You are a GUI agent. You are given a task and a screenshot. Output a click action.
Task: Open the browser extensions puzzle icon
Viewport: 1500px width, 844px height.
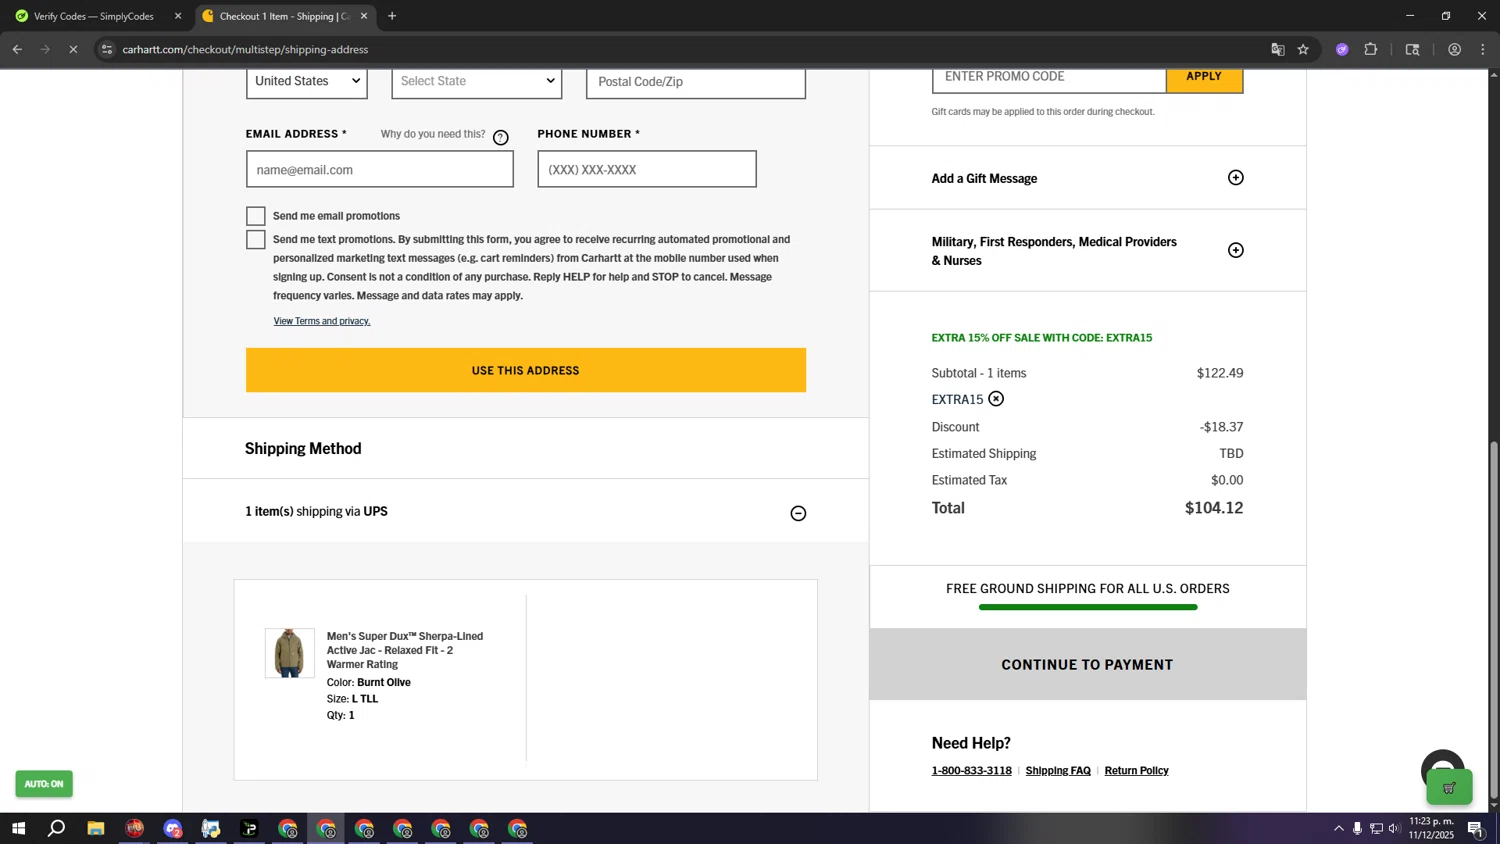coord(1371,50)
